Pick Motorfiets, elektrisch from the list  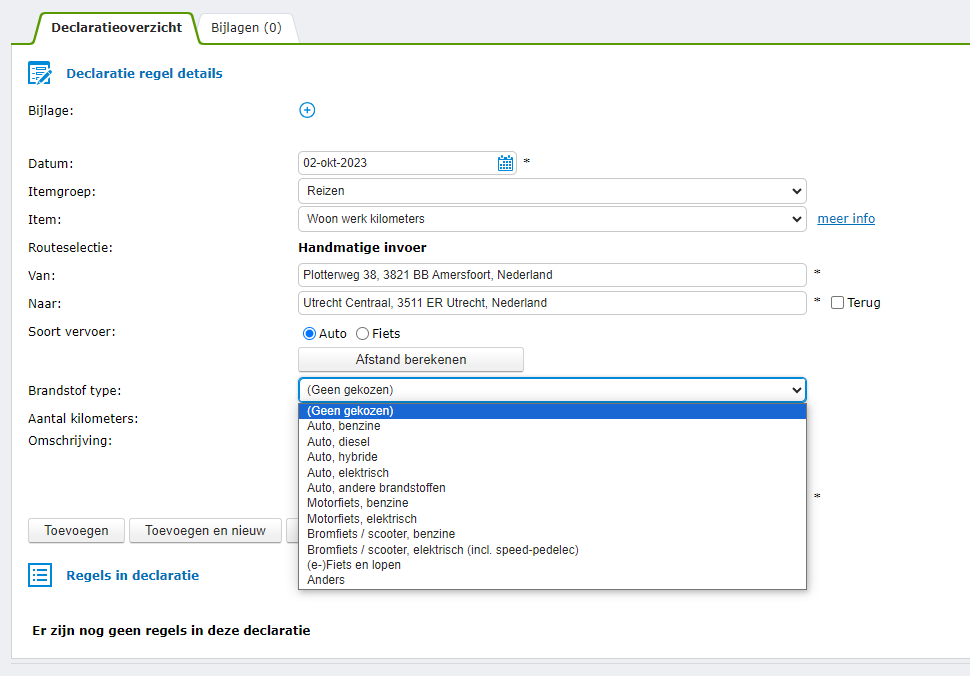tap(362, 519)
